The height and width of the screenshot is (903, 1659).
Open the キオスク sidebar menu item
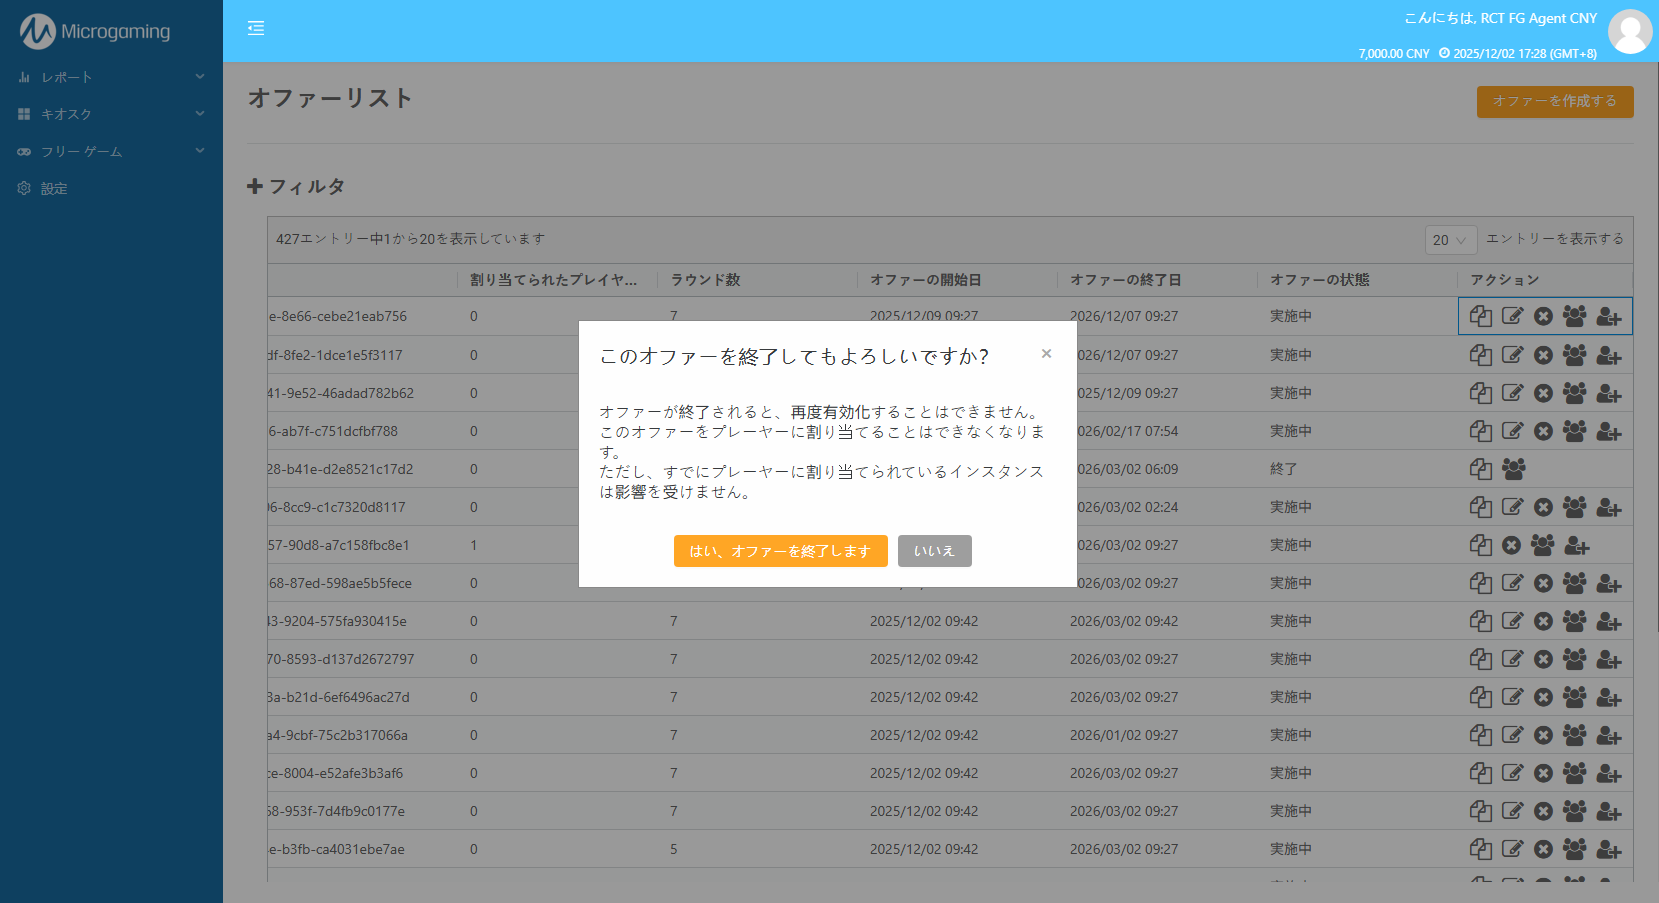pos(67,114)
